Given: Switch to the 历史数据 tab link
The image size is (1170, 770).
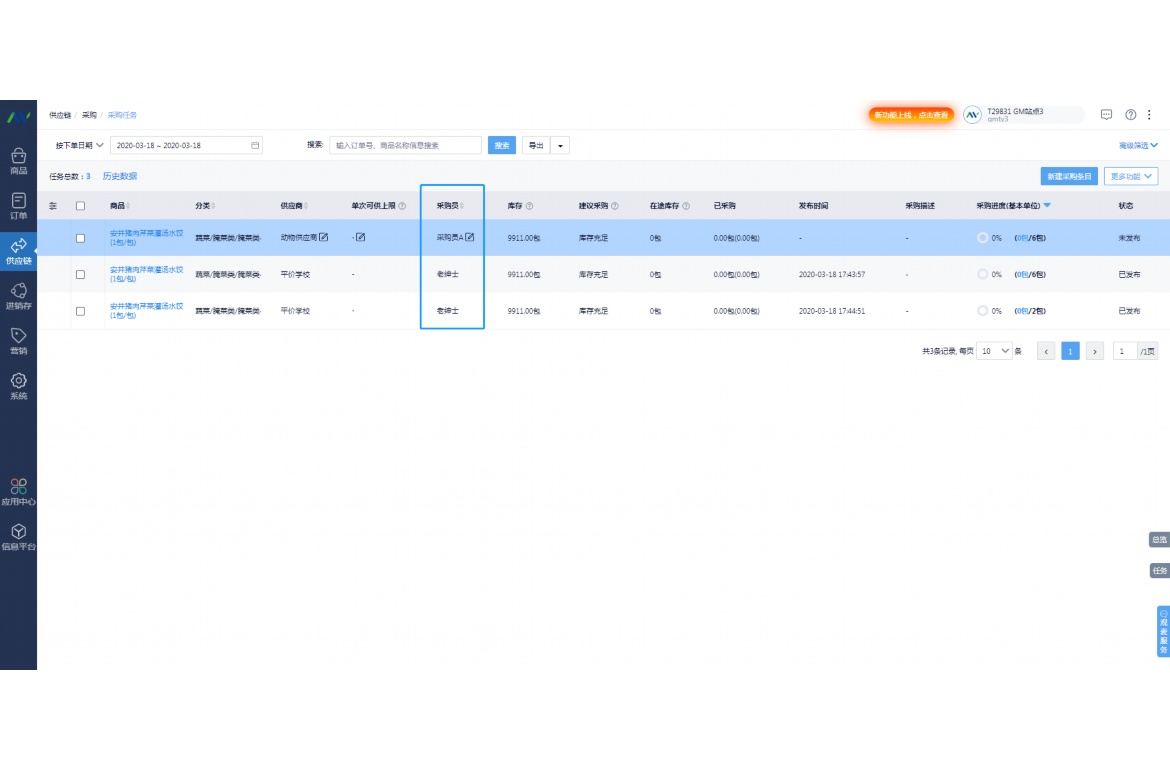Looking at the screenshot, I should pyautogui.click(x=120, y=176).
